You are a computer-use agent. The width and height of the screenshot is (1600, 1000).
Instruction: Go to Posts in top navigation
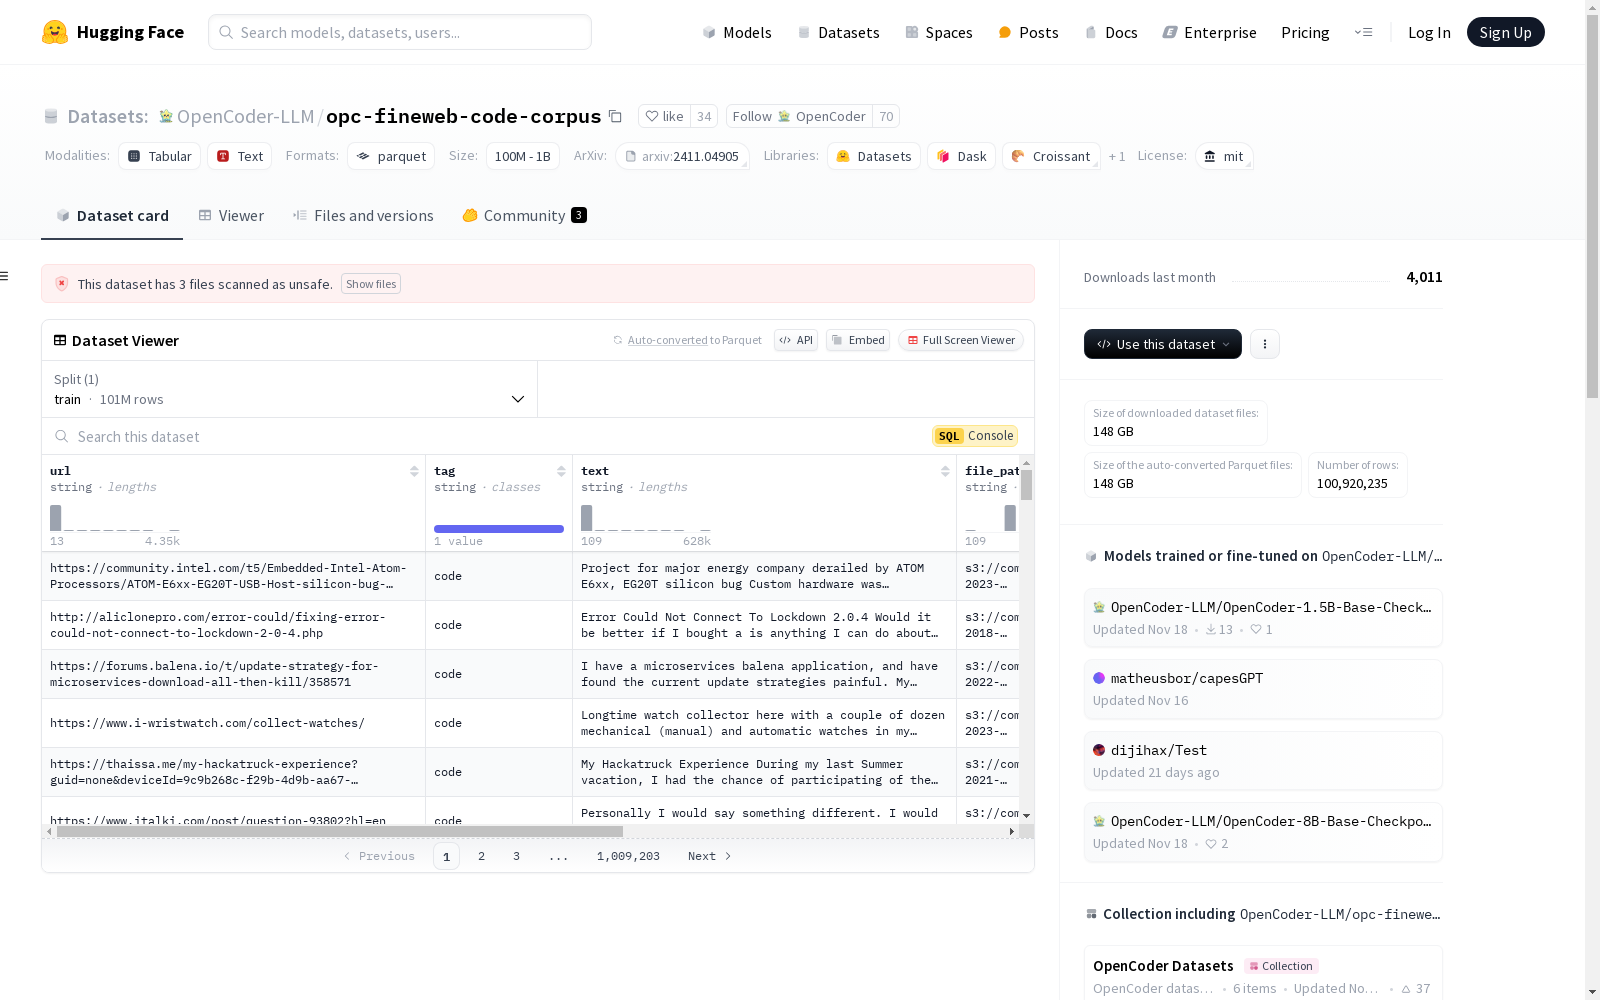1028,32
